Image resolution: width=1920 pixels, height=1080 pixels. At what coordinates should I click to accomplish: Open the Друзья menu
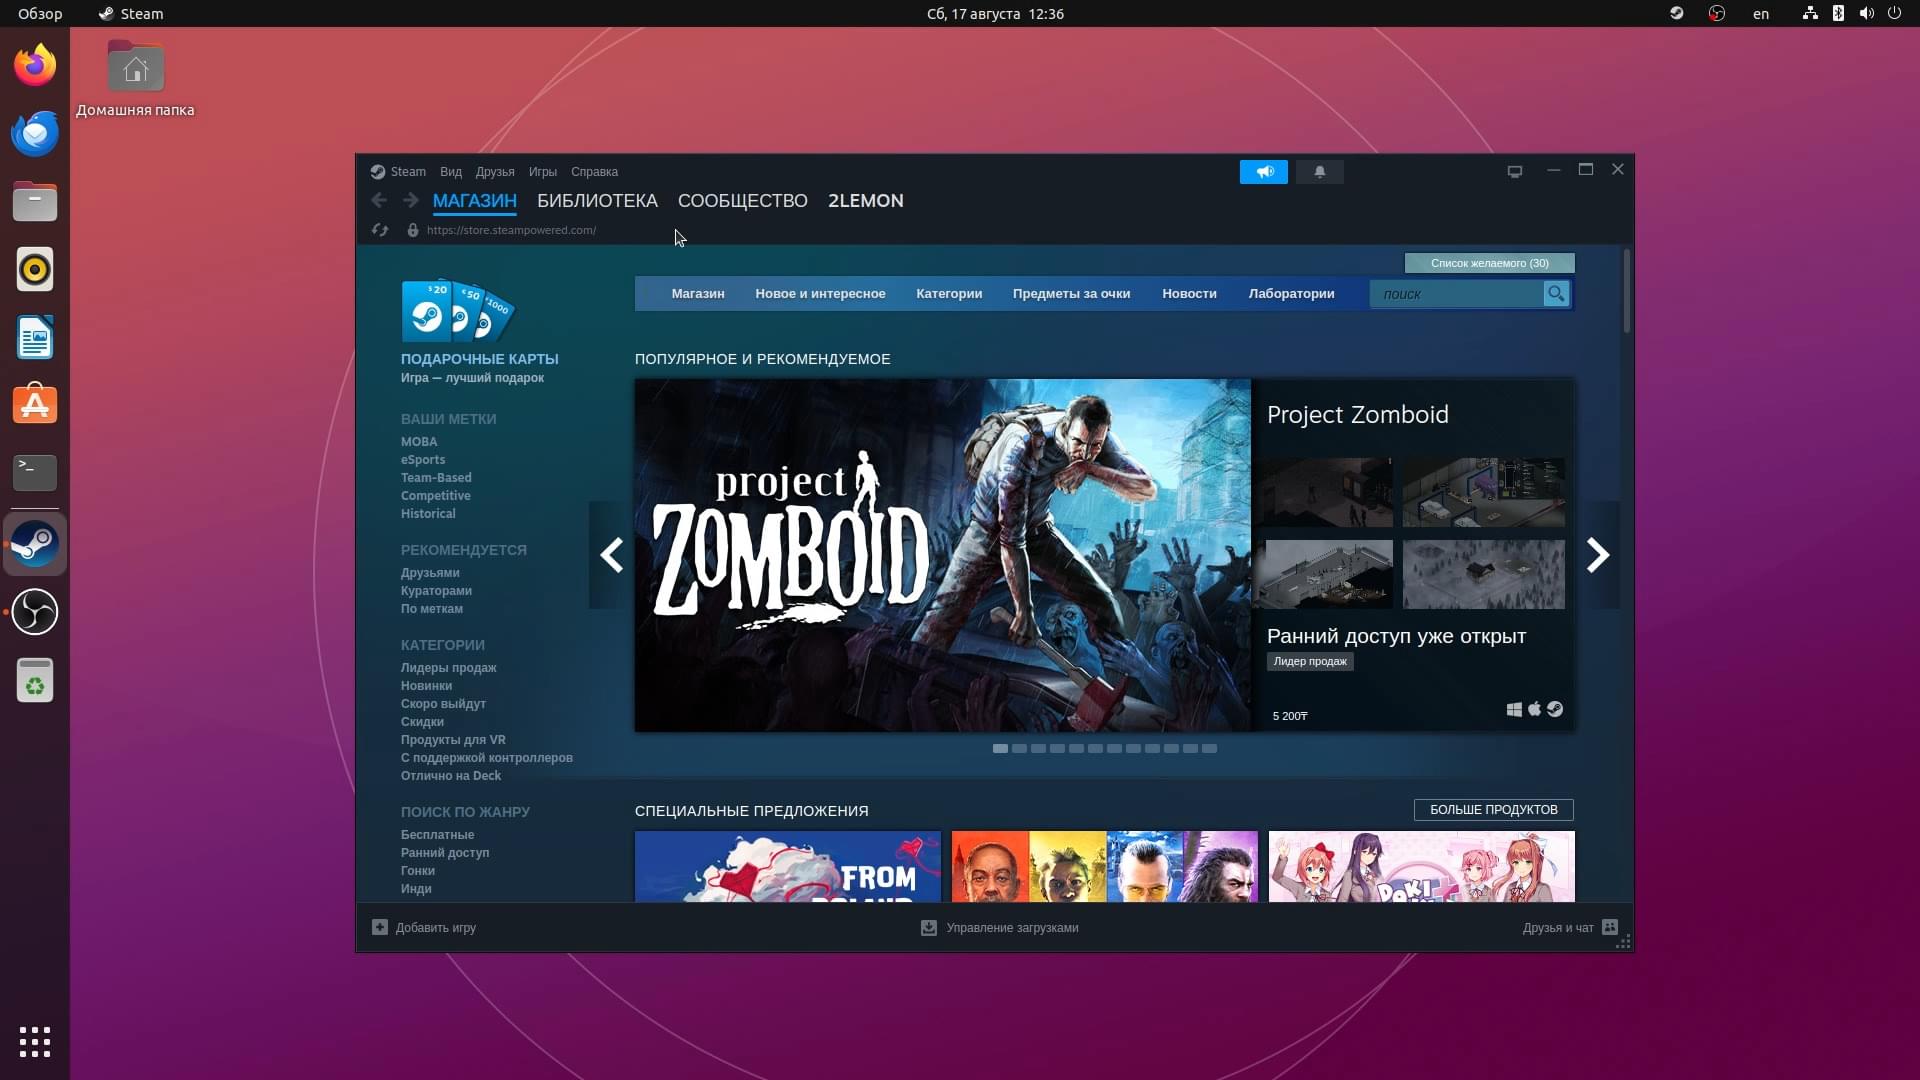pyautogui.click(x=495, y=172)
